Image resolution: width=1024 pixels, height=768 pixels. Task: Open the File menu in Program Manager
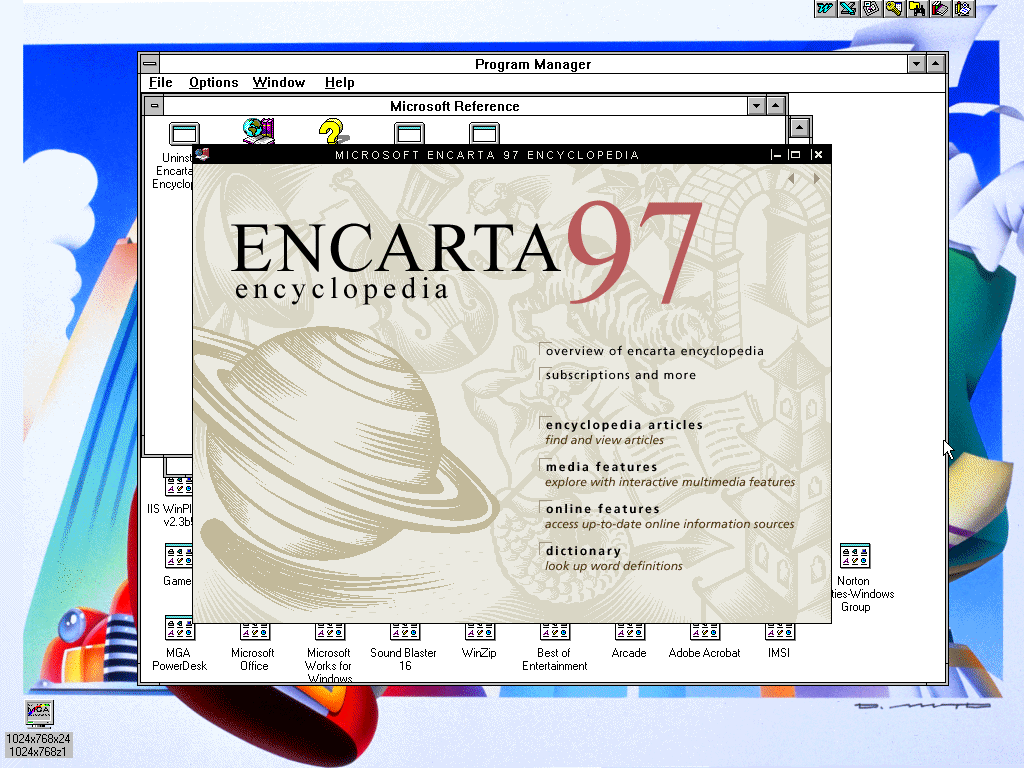tap(161, 82)
